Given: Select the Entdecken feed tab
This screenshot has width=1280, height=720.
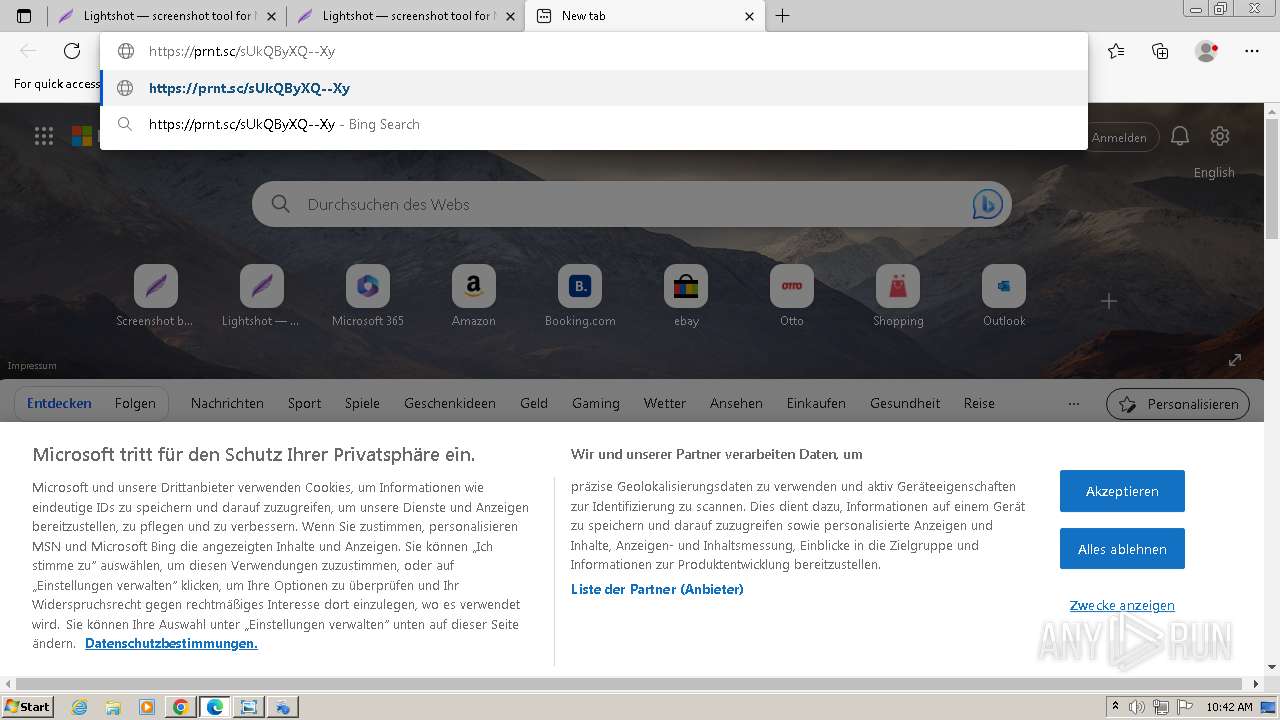Looking at the screenshot, I should pyautogui.click(x=59, y=404).
